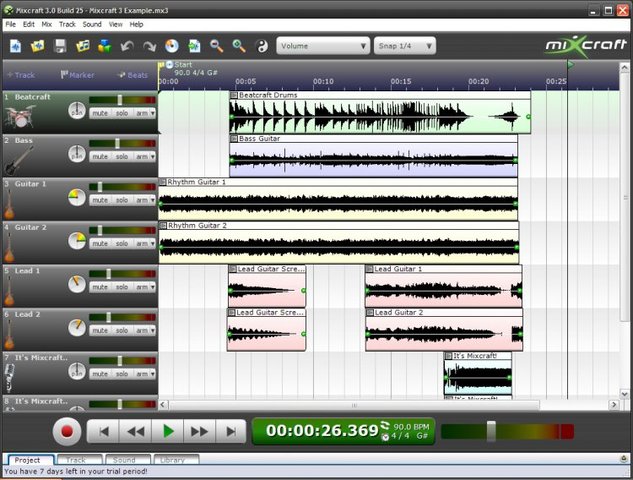Image resolution: width=633 pixels, height=480 pixels.
Task: Adjust pan knob on Guitar 1 track
Action: tap(77, 197)
